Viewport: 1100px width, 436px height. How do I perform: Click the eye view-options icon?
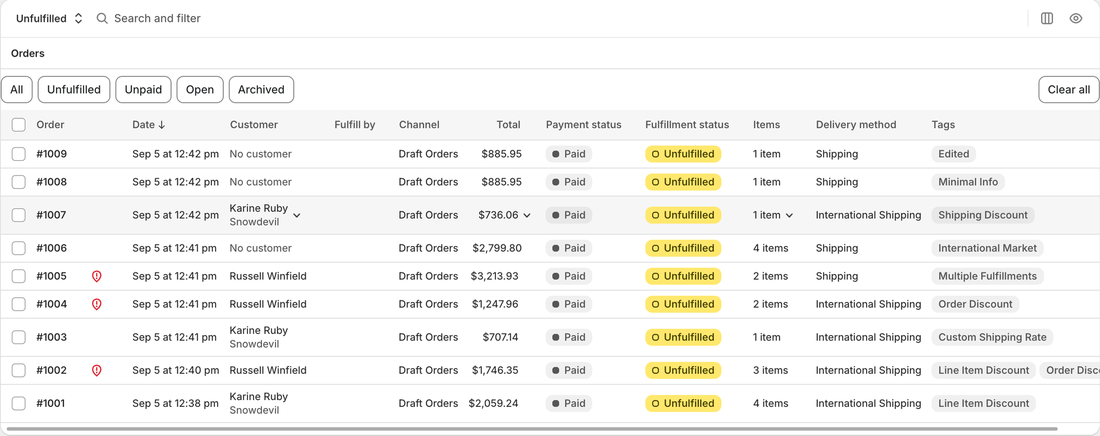1075,18
